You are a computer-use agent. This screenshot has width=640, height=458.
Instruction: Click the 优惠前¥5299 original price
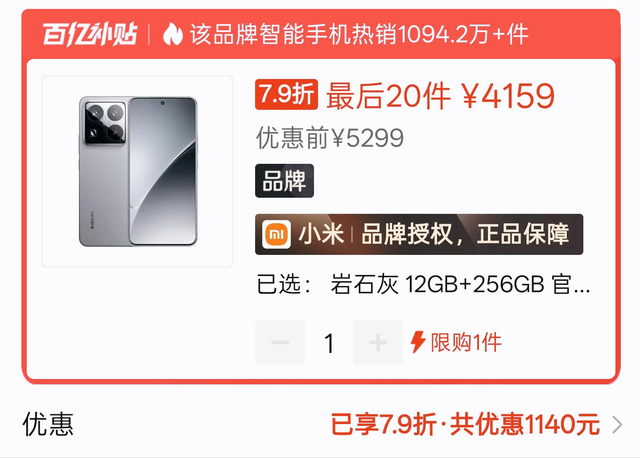pyautogui.click(x=330, y=138)
